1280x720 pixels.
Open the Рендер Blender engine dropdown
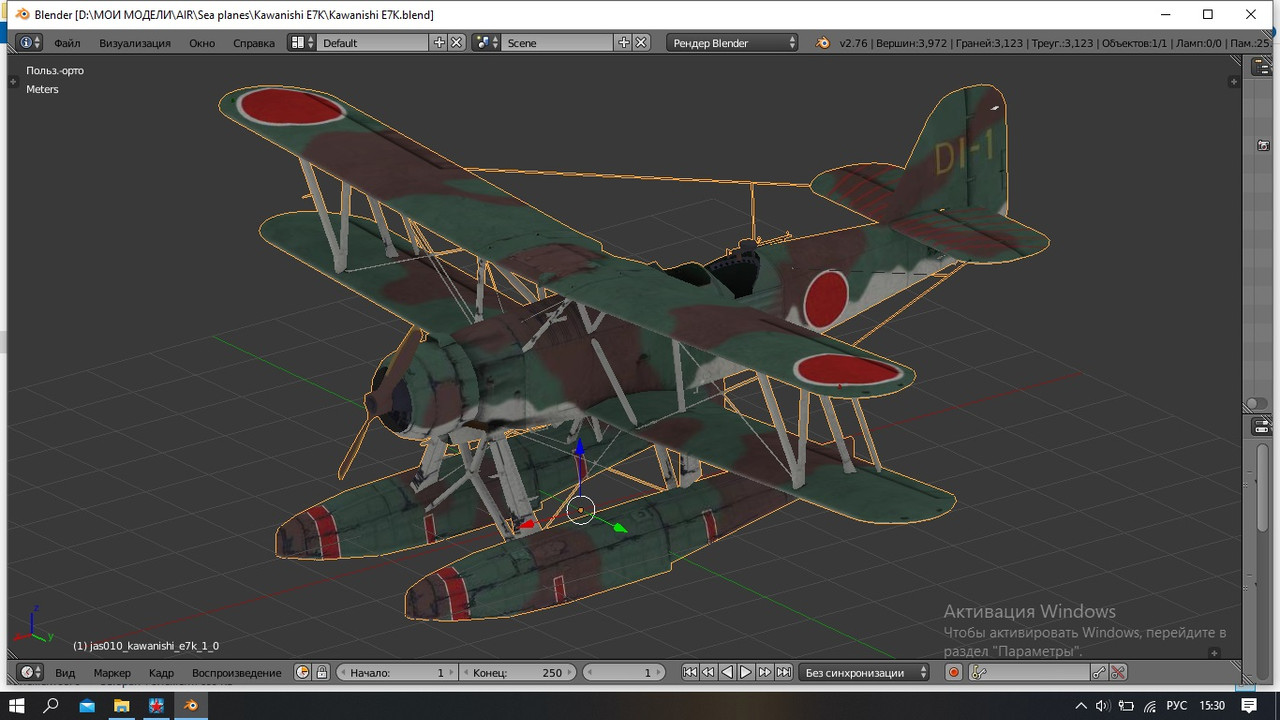pyautogui.click(x=732, y=43)
